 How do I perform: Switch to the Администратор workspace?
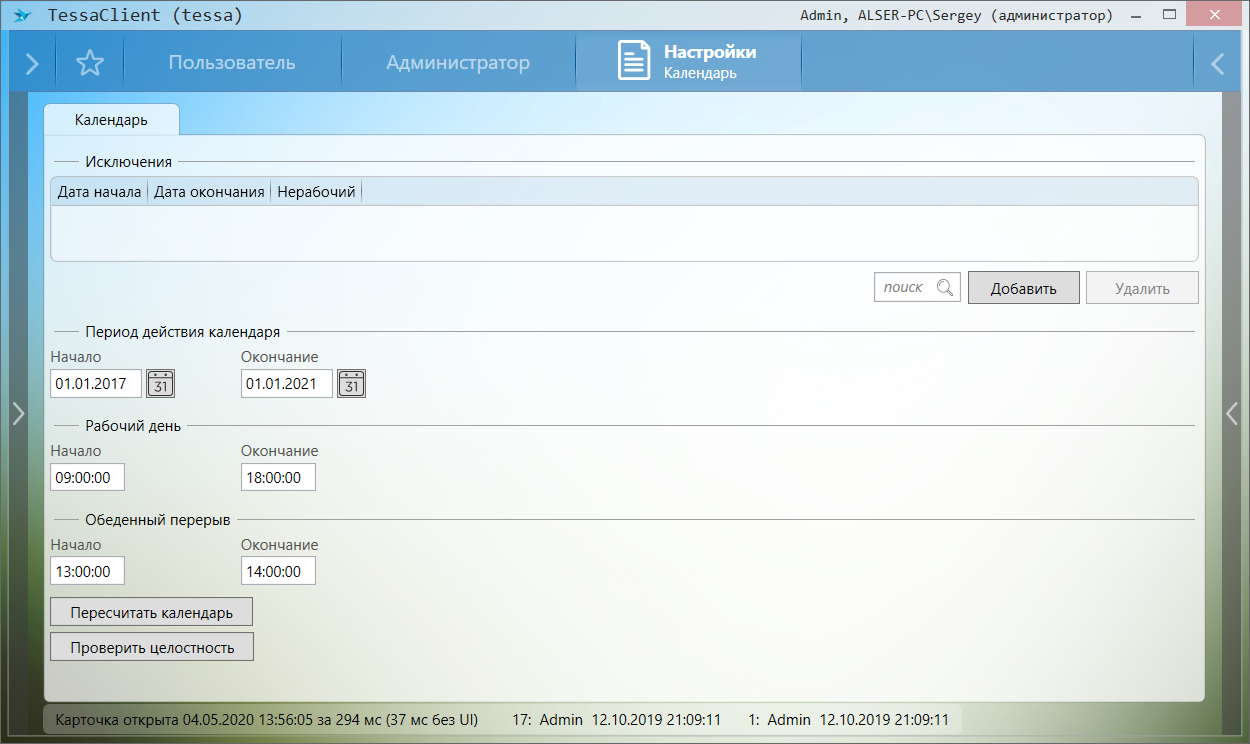coord(457,63)
